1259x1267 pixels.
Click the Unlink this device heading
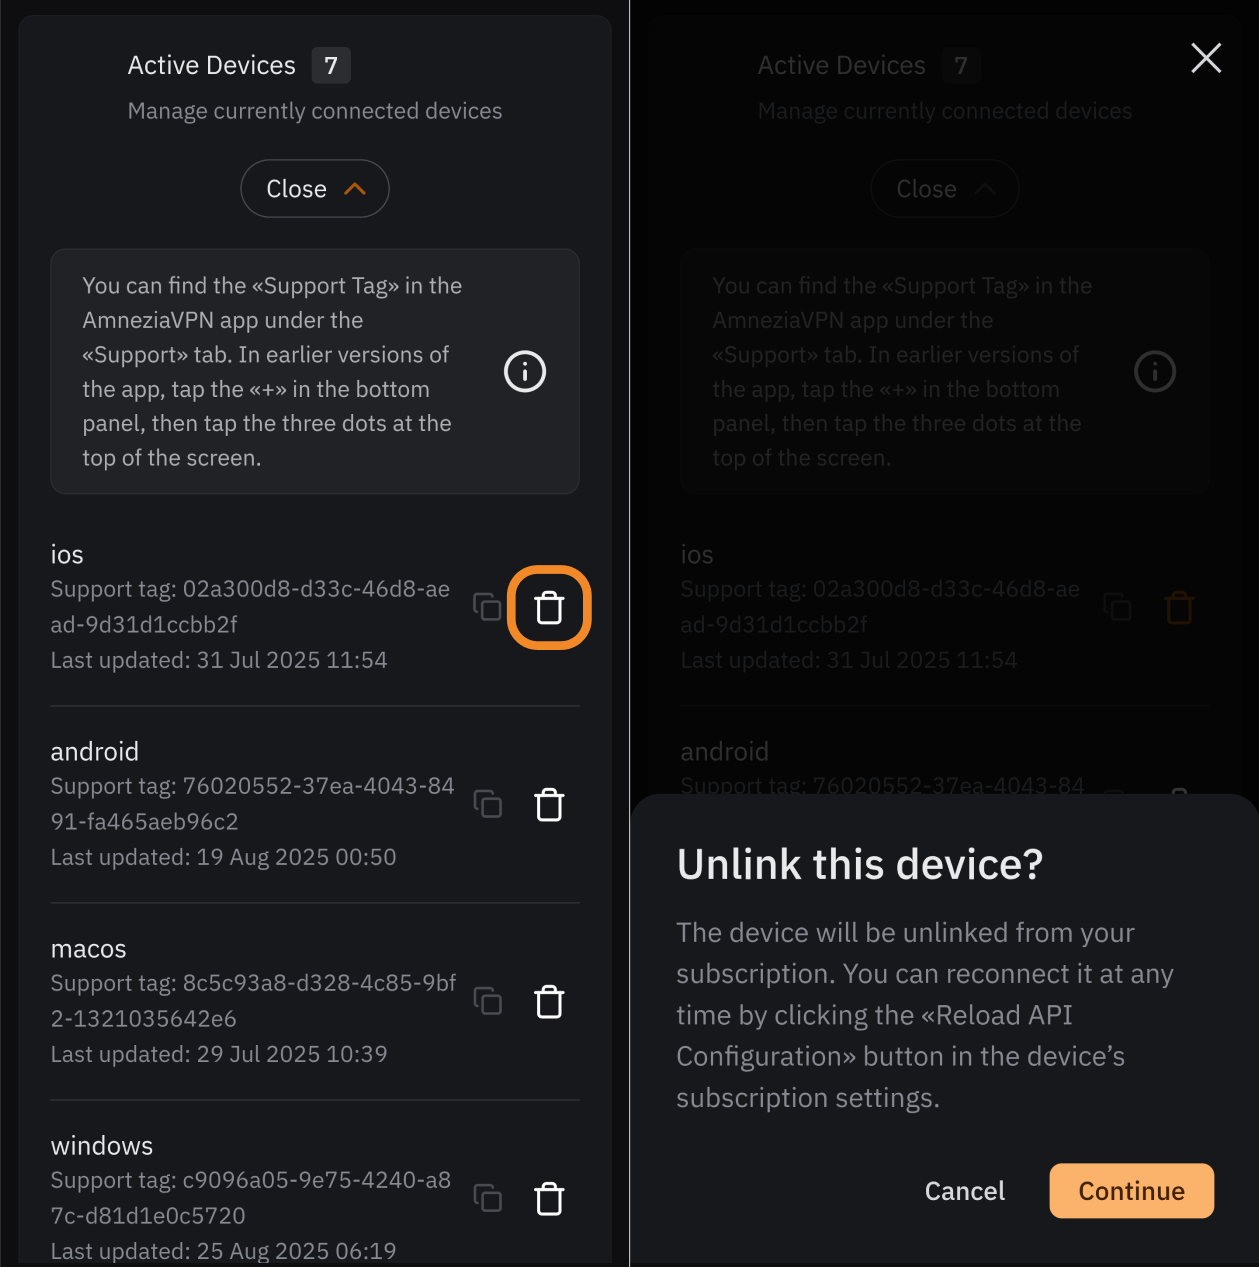(x=859, y=865)
